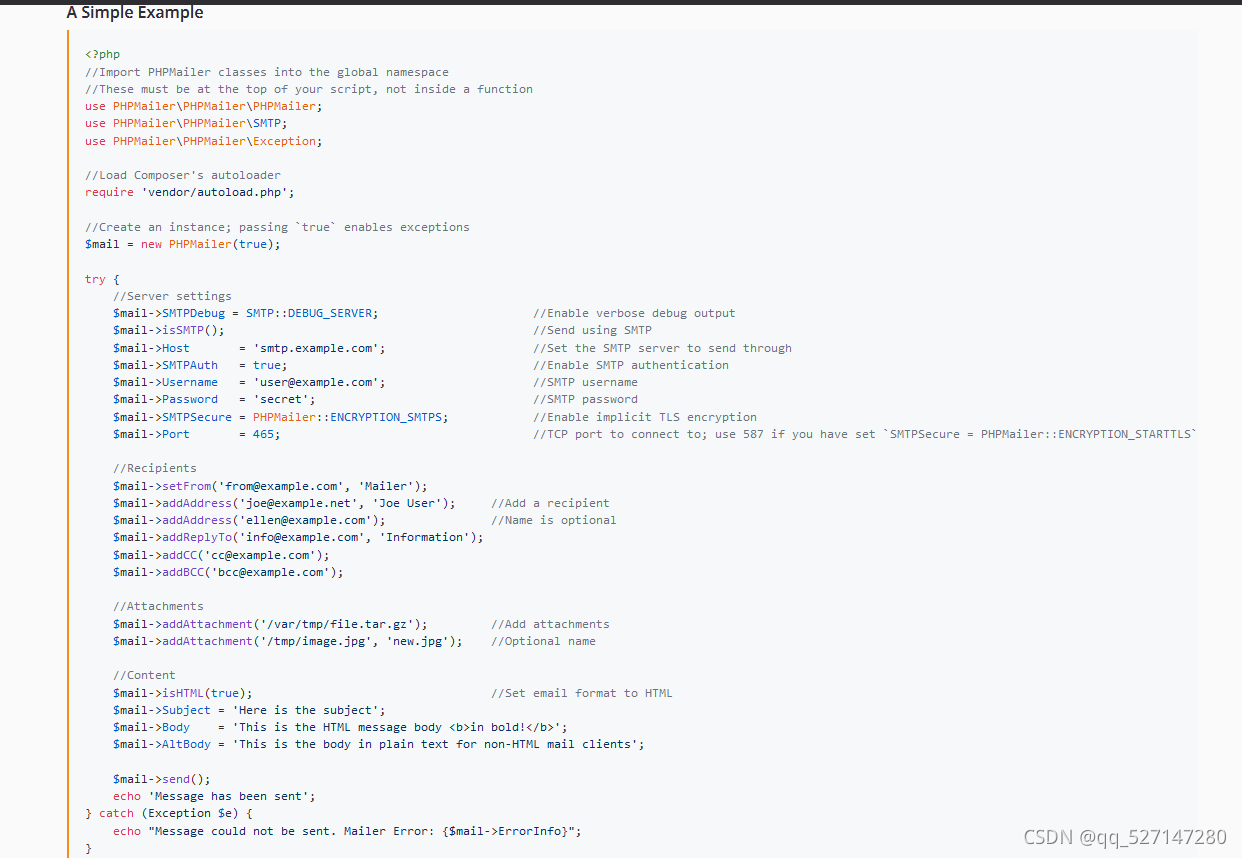Click the line 'use PHPMailer\PHPMailer\PHPMailer;'
The image size is (1242, 858).
[x=204, y=106]
